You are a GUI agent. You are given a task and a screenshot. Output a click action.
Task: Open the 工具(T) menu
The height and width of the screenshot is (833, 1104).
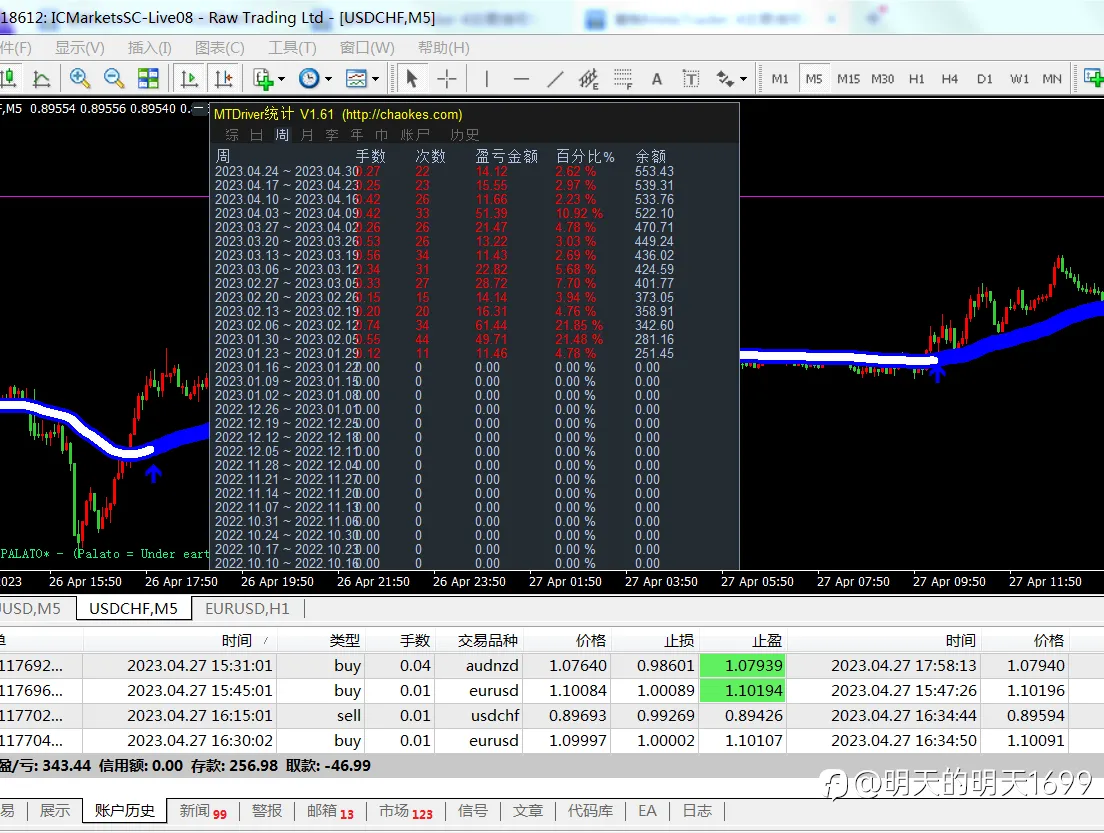[x=292, y=48]
